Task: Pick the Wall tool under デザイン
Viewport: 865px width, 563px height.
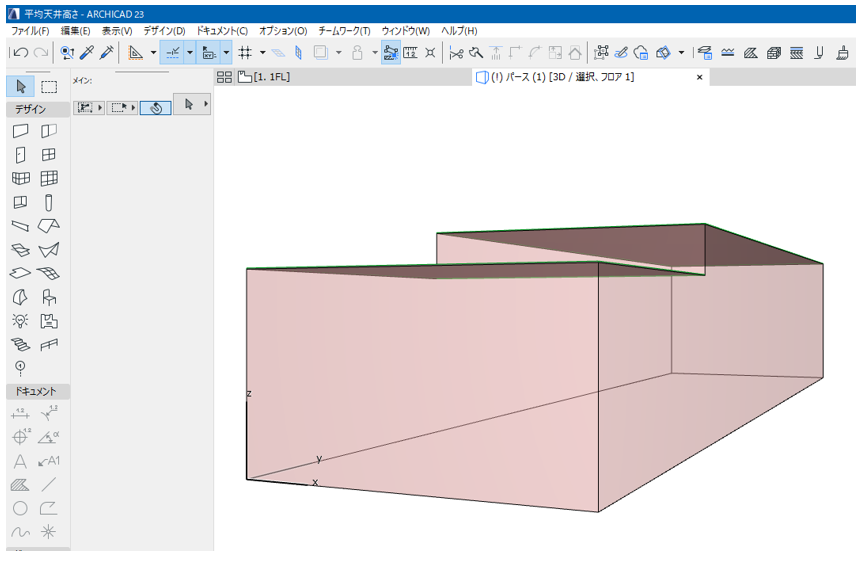Action: (20, 131)
